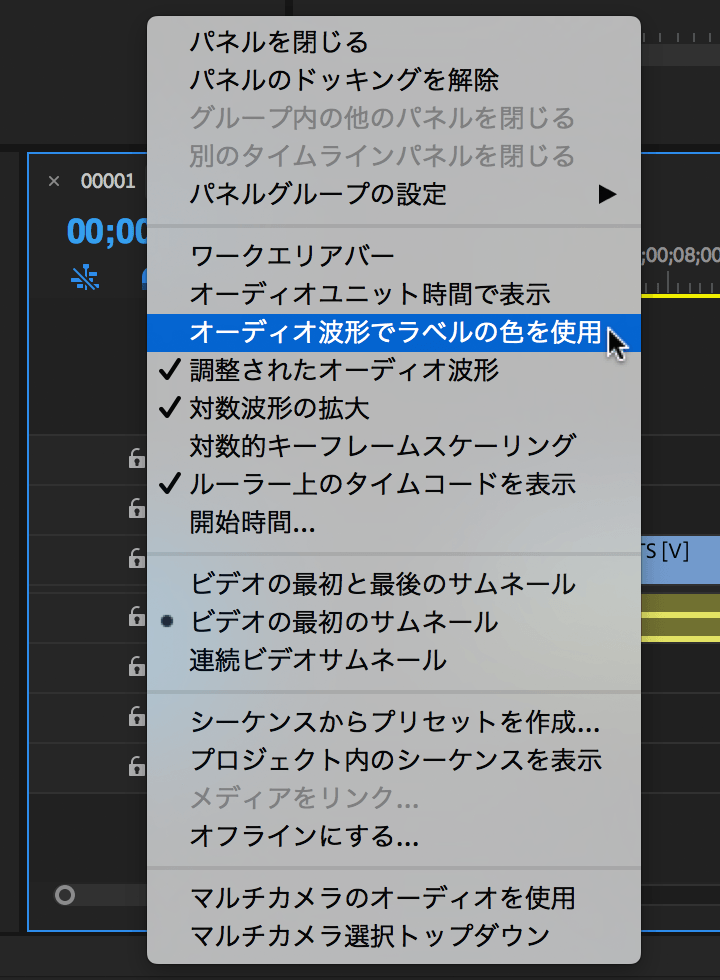
Task: Select the blue [V] video clip
Action: point(680,559)
